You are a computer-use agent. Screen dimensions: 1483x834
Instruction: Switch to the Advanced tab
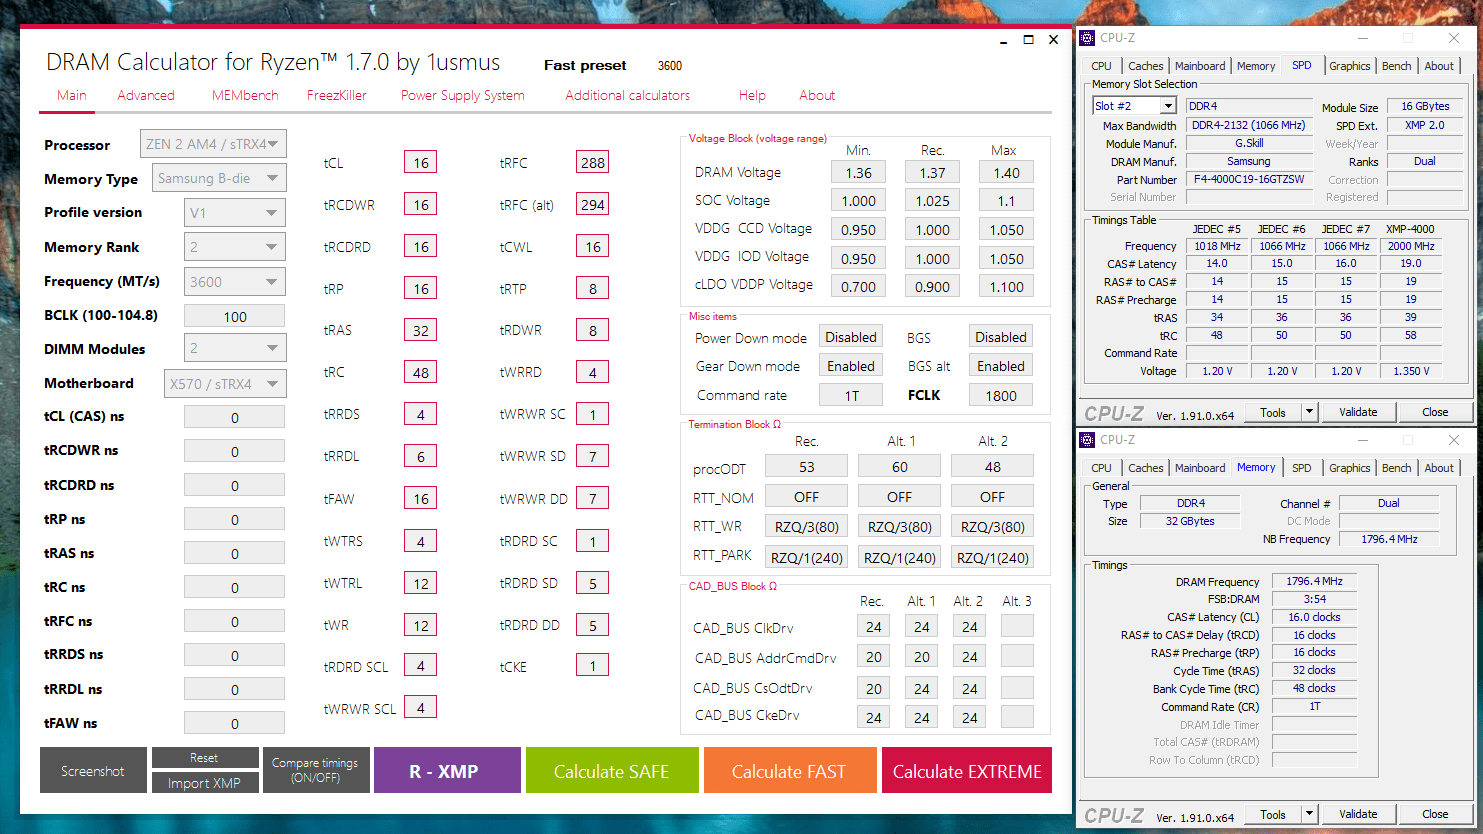[x=146, y=96]
